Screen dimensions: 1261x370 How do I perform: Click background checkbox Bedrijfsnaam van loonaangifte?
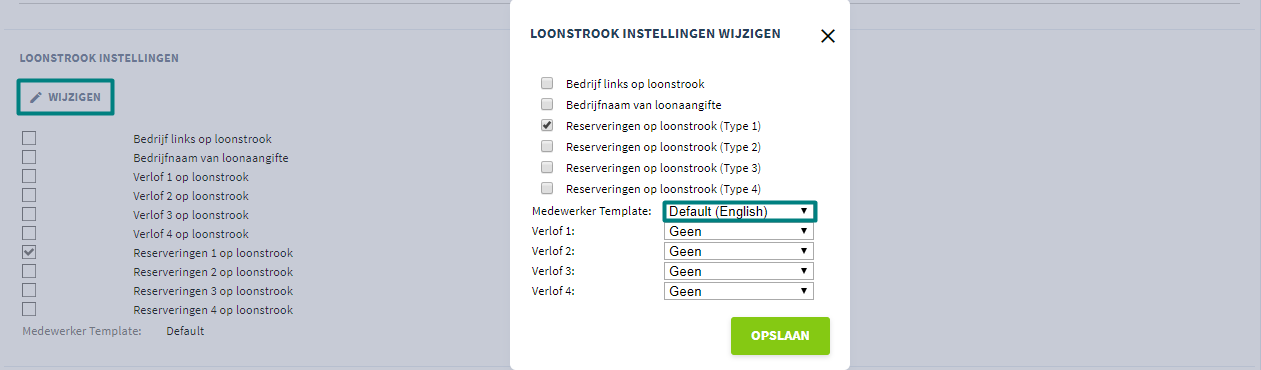click(x=29, y=157)
